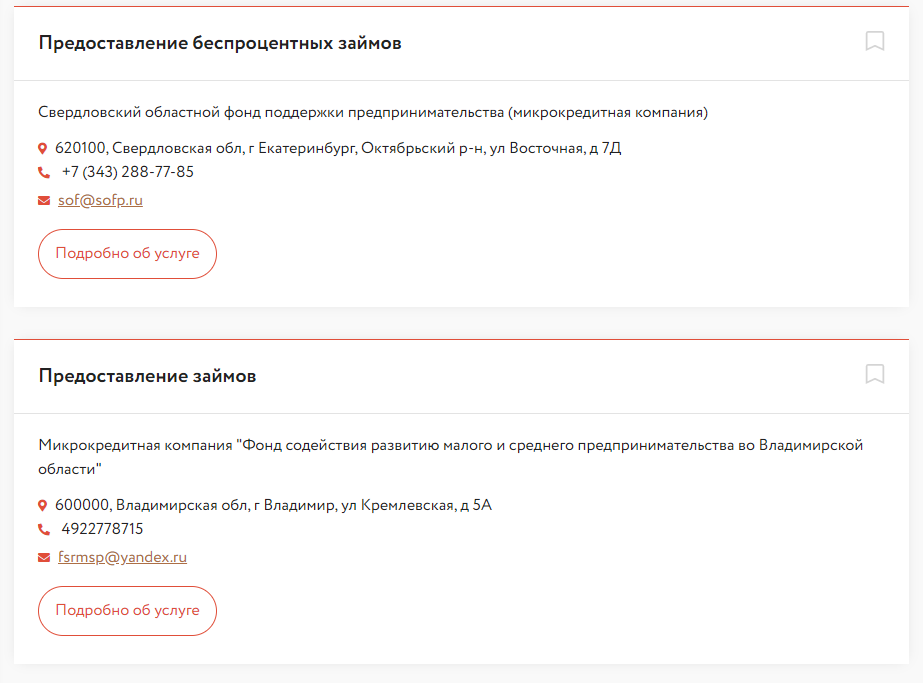
Task: Click envelope icon next to fsrmsp@yandex.ru
Action: (44, 558)
